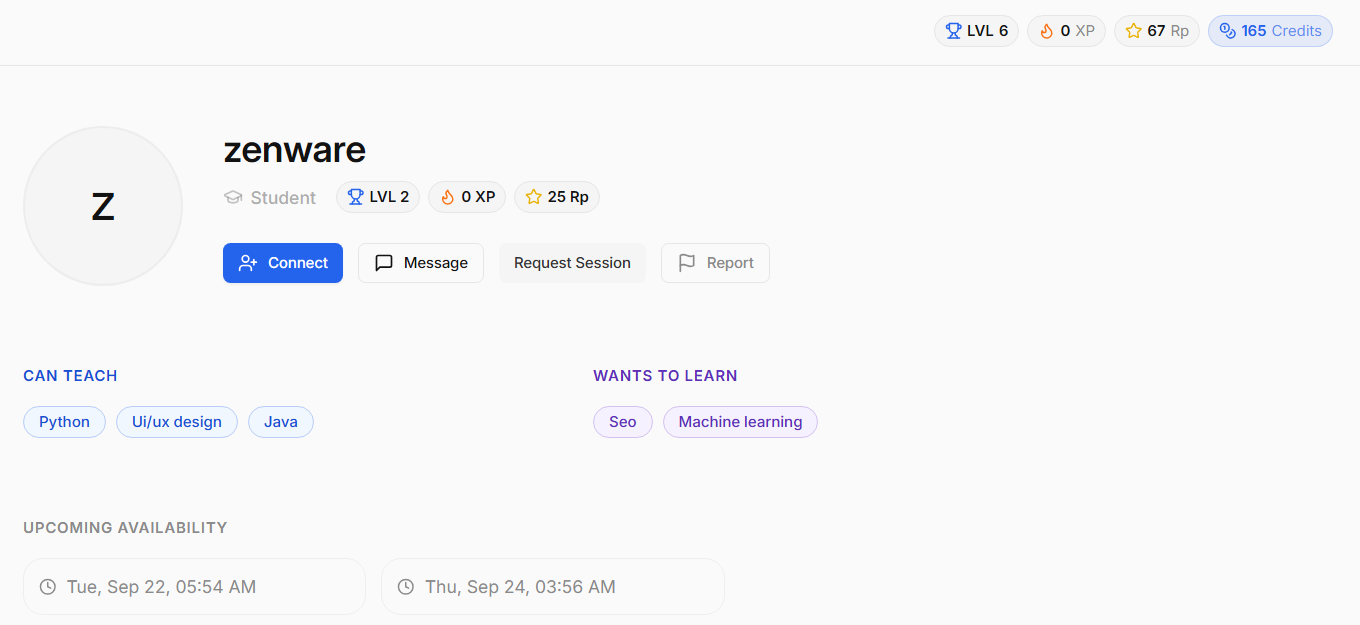Click the LVL 6 text in header
This screenshot has height=625, width=1360.
point(987,31)
